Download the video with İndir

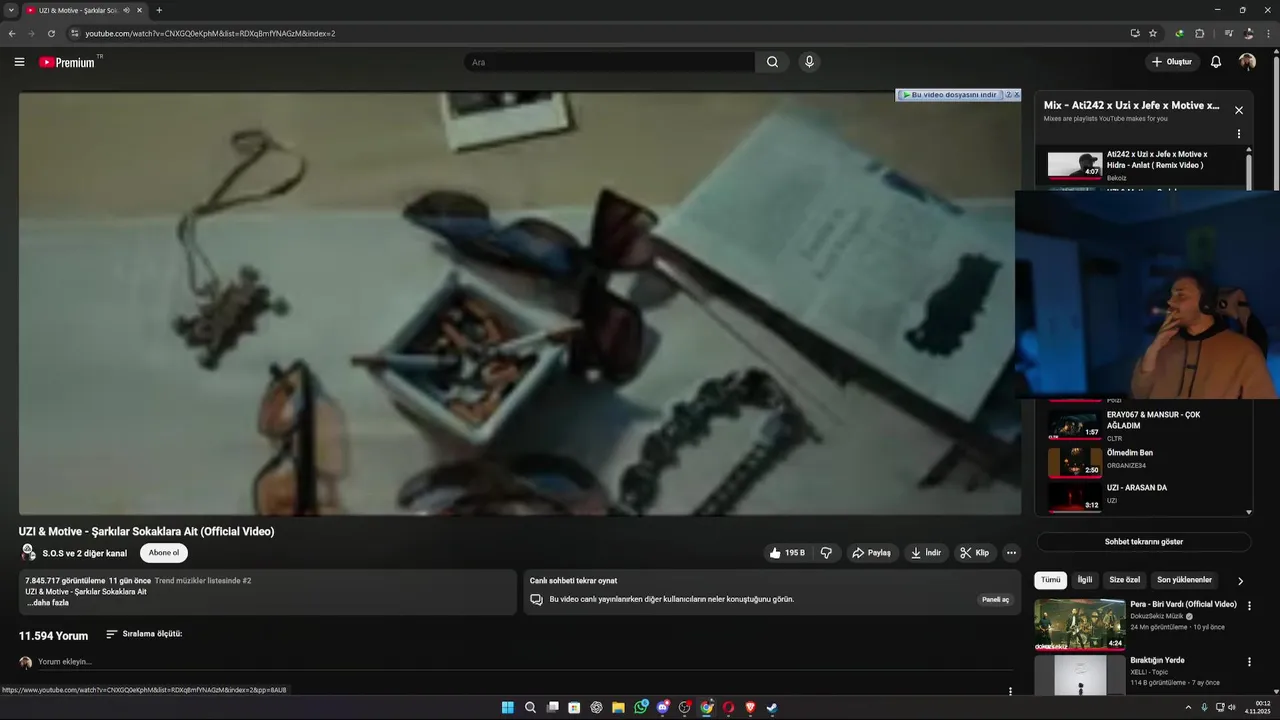(x=926, y=553)
